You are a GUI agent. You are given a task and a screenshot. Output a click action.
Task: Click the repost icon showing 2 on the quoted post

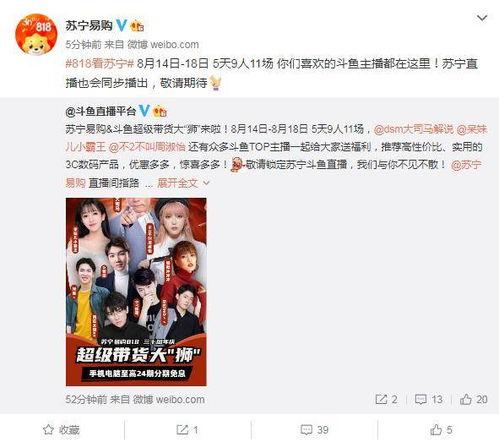point(386,399)
